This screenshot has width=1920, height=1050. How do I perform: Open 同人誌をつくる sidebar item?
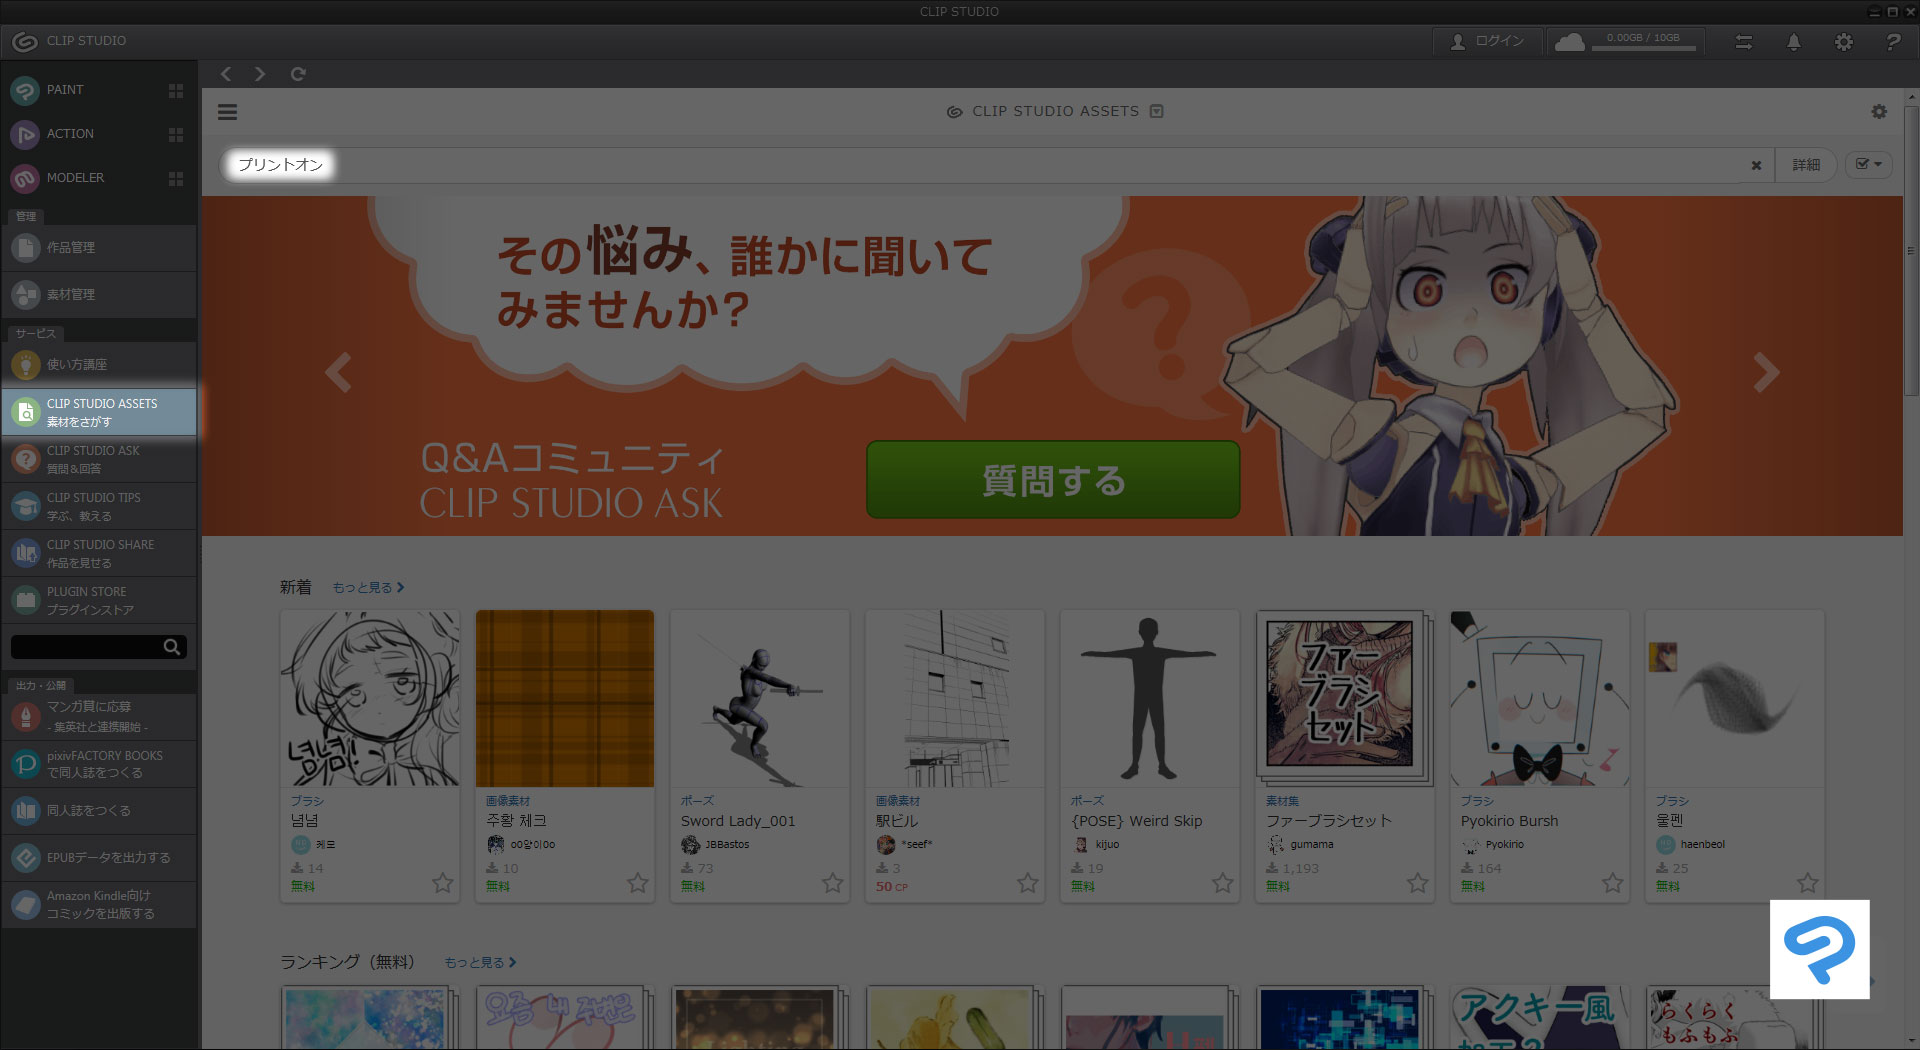tap(99, 811)
